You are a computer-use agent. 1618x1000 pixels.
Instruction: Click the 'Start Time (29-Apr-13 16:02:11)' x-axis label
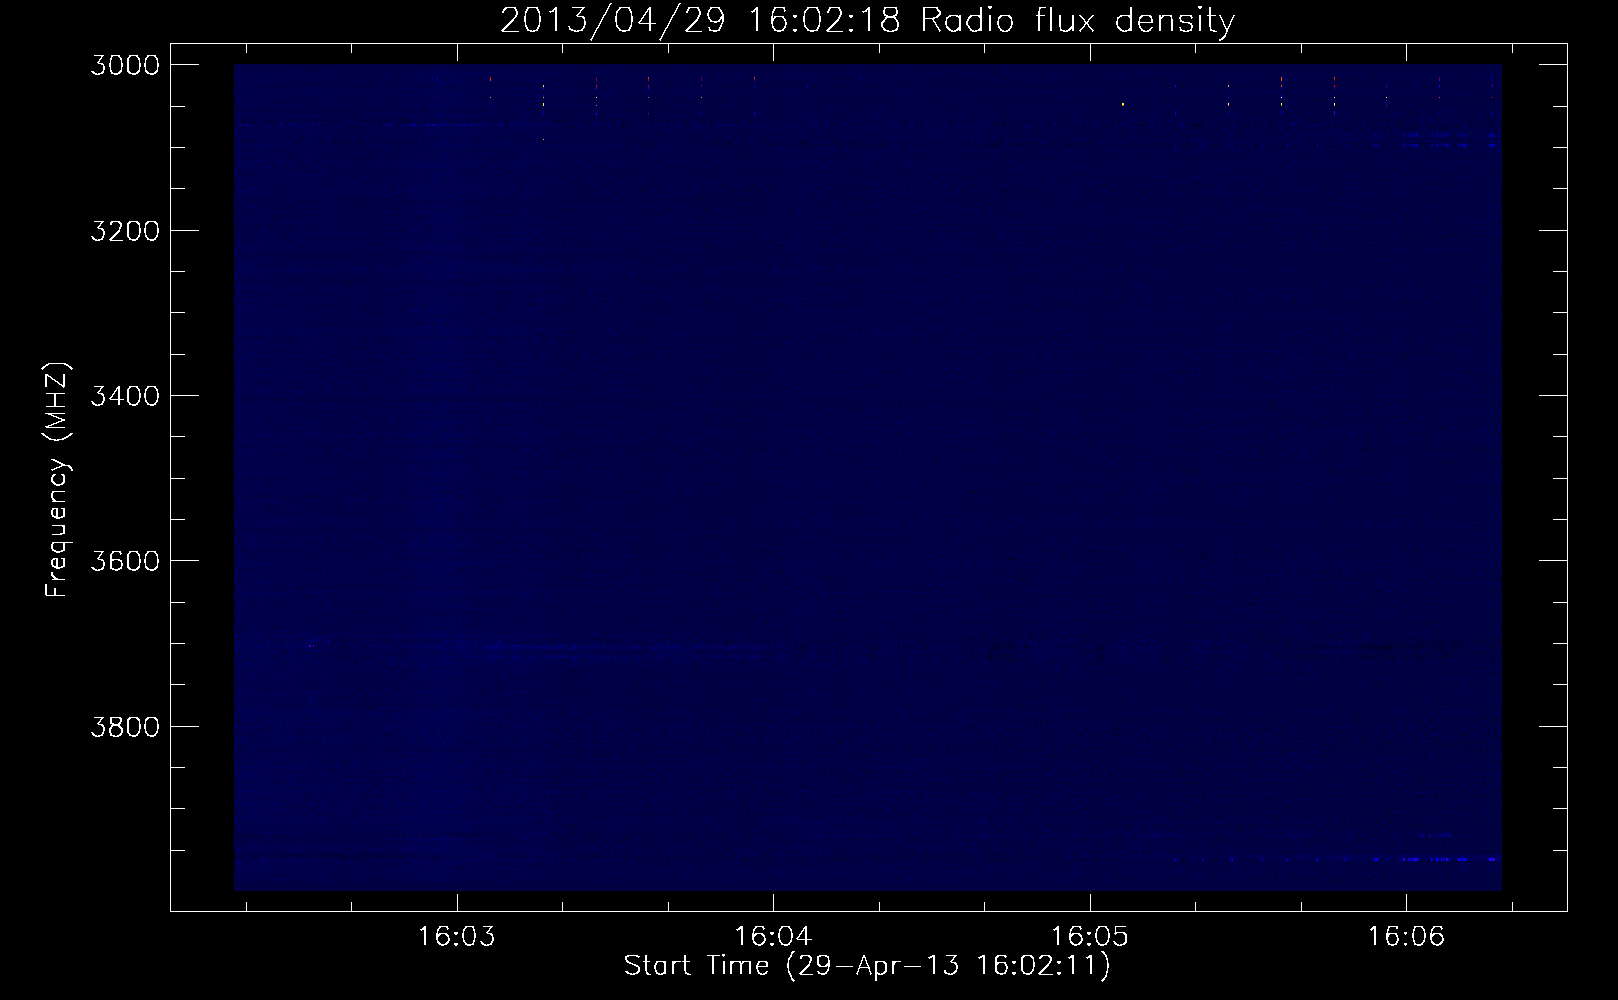(867, 966)
